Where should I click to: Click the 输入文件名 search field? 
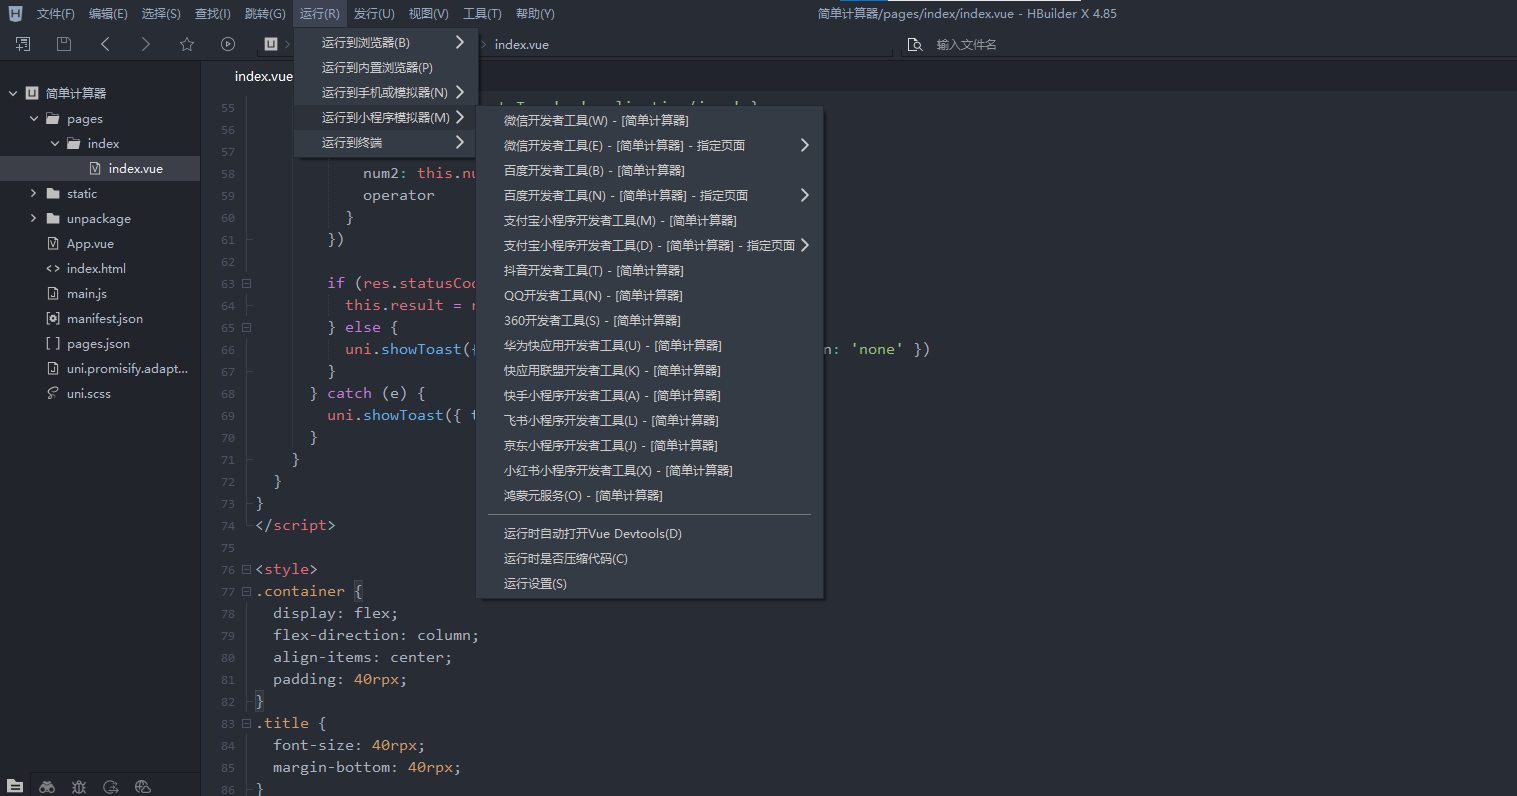(1000, 45)
